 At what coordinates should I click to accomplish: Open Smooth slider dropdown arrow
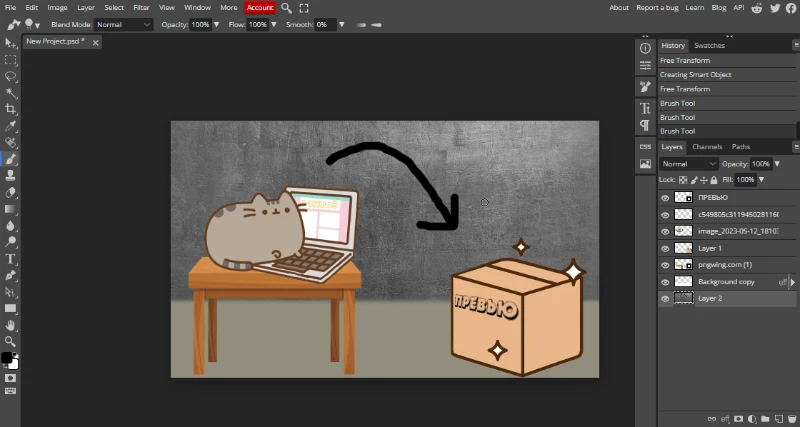(x=342, y=24)
